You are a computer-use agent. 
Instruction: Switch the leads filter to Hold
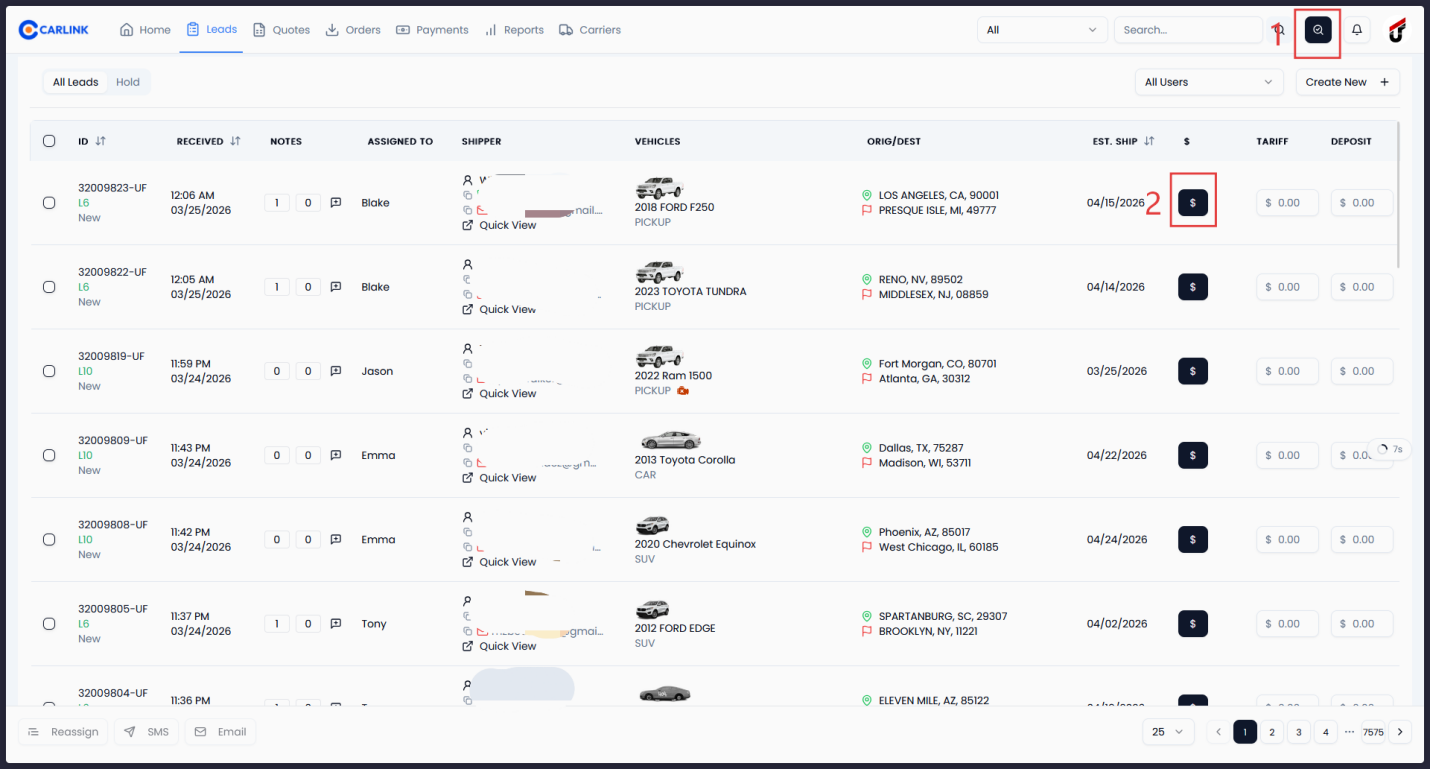128,81
